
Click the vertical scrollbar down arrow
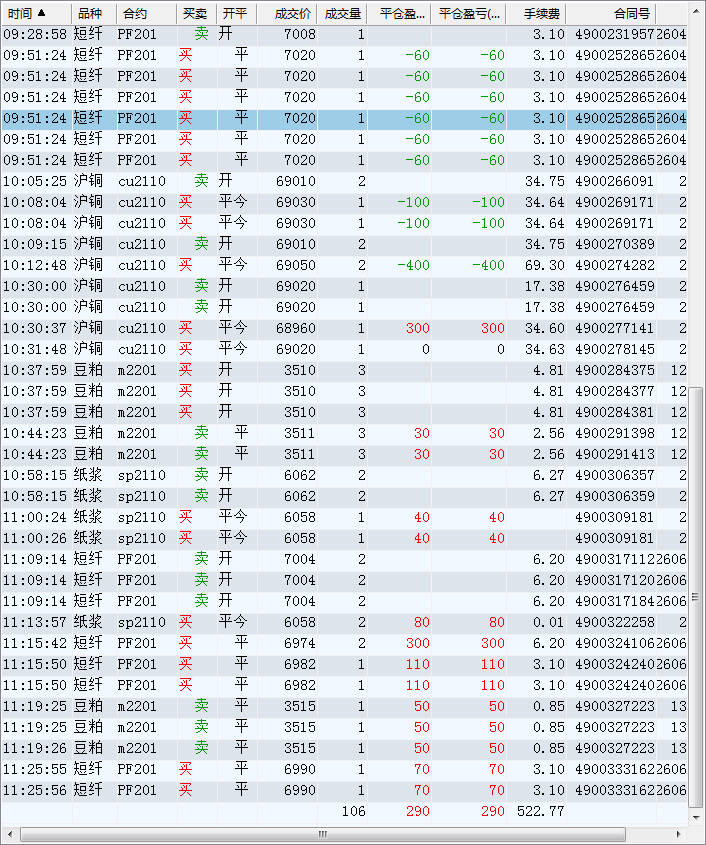tap(697, 816)
